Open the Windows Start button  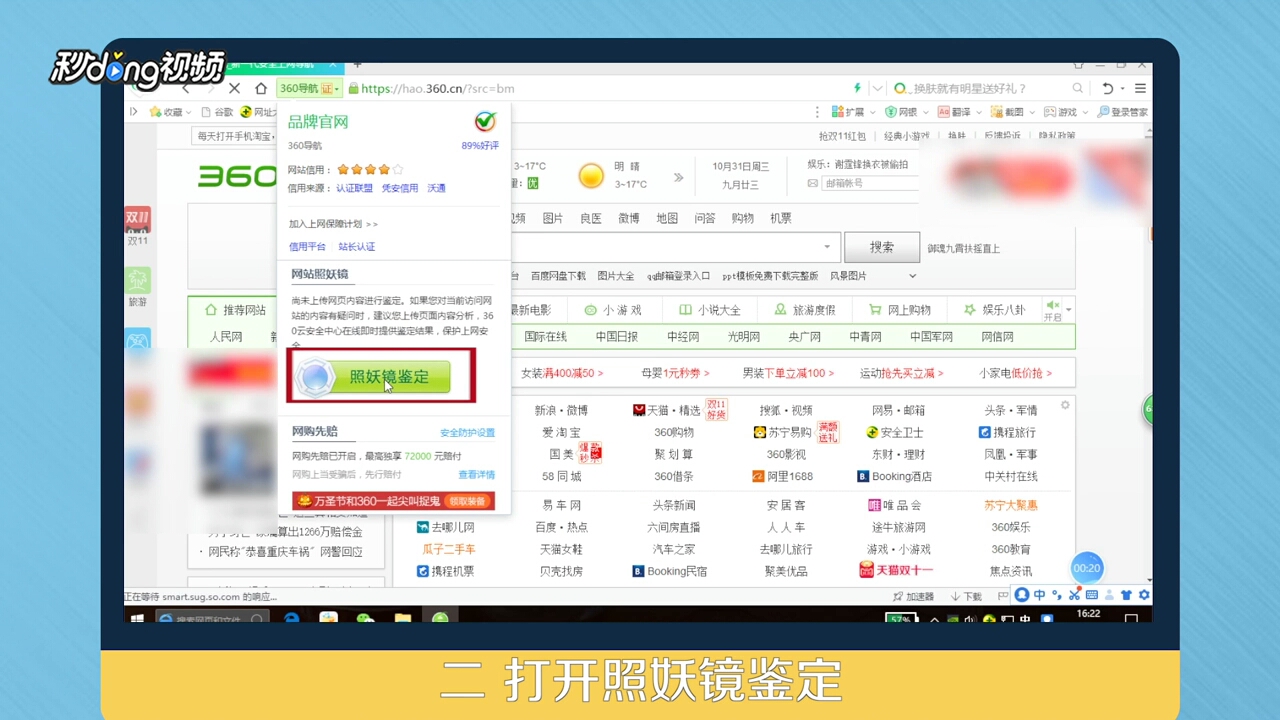click(x=136, y=620)
